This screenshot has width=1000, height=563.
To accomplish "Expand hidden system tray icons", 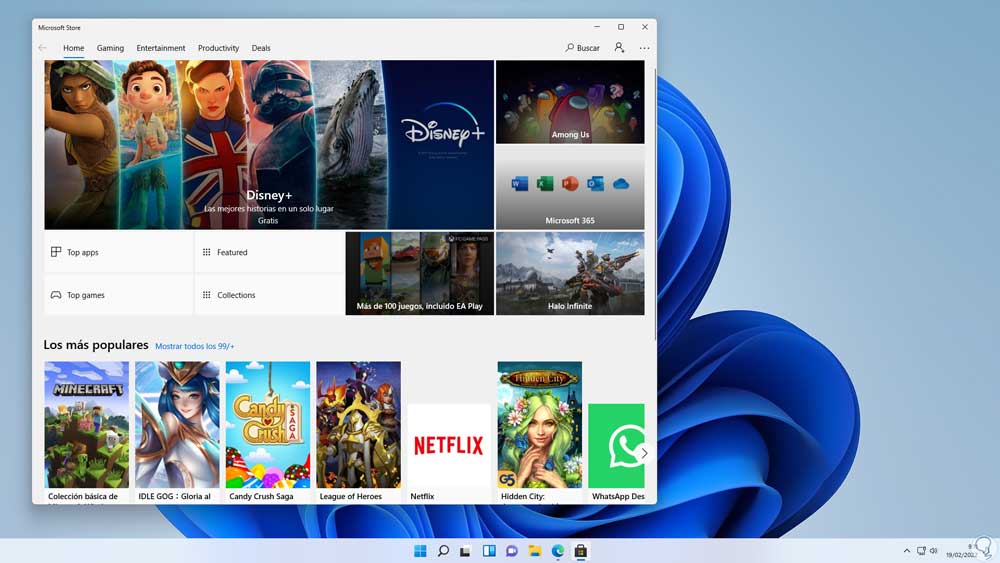I will tap(907, 551).
